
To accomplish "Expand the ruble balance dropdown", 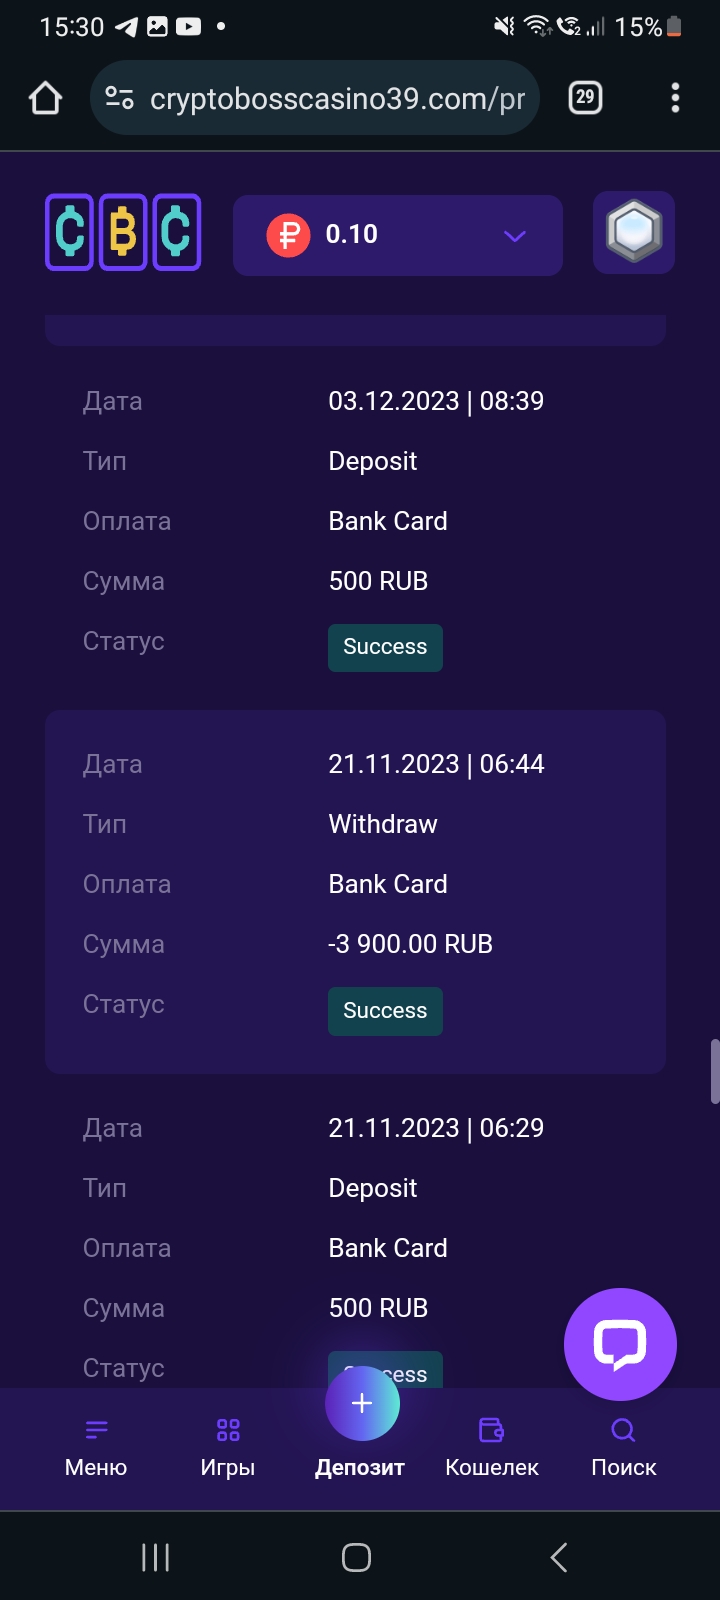I will (514, 236).
